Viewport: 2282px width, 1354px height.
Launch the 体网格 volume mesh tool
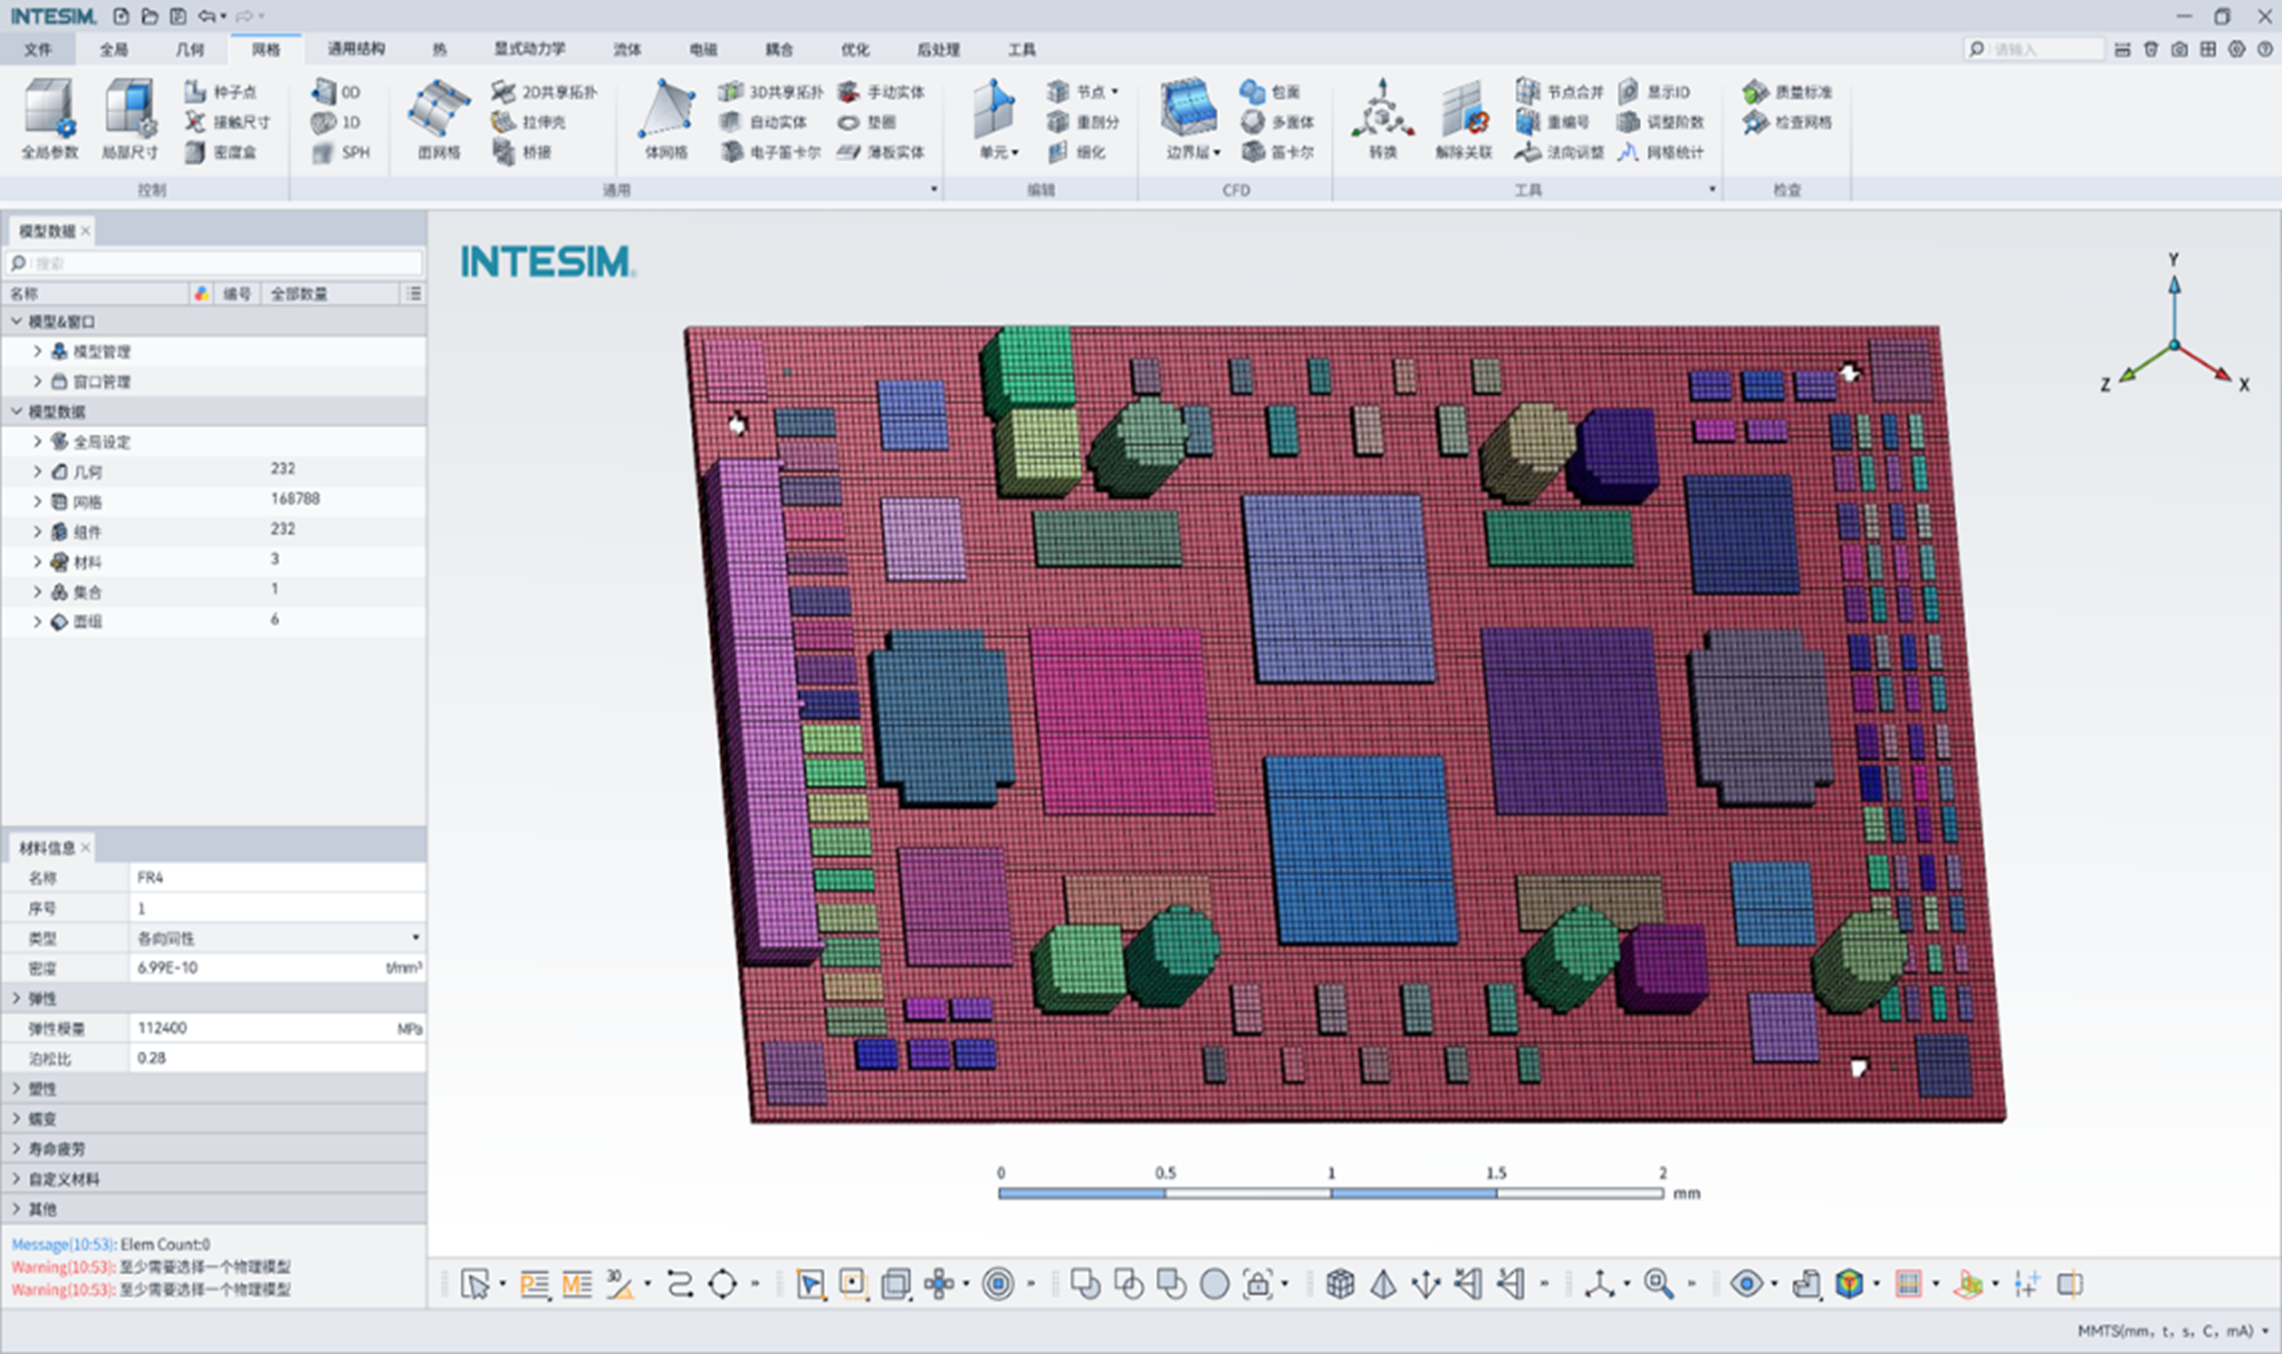(666, 120)
